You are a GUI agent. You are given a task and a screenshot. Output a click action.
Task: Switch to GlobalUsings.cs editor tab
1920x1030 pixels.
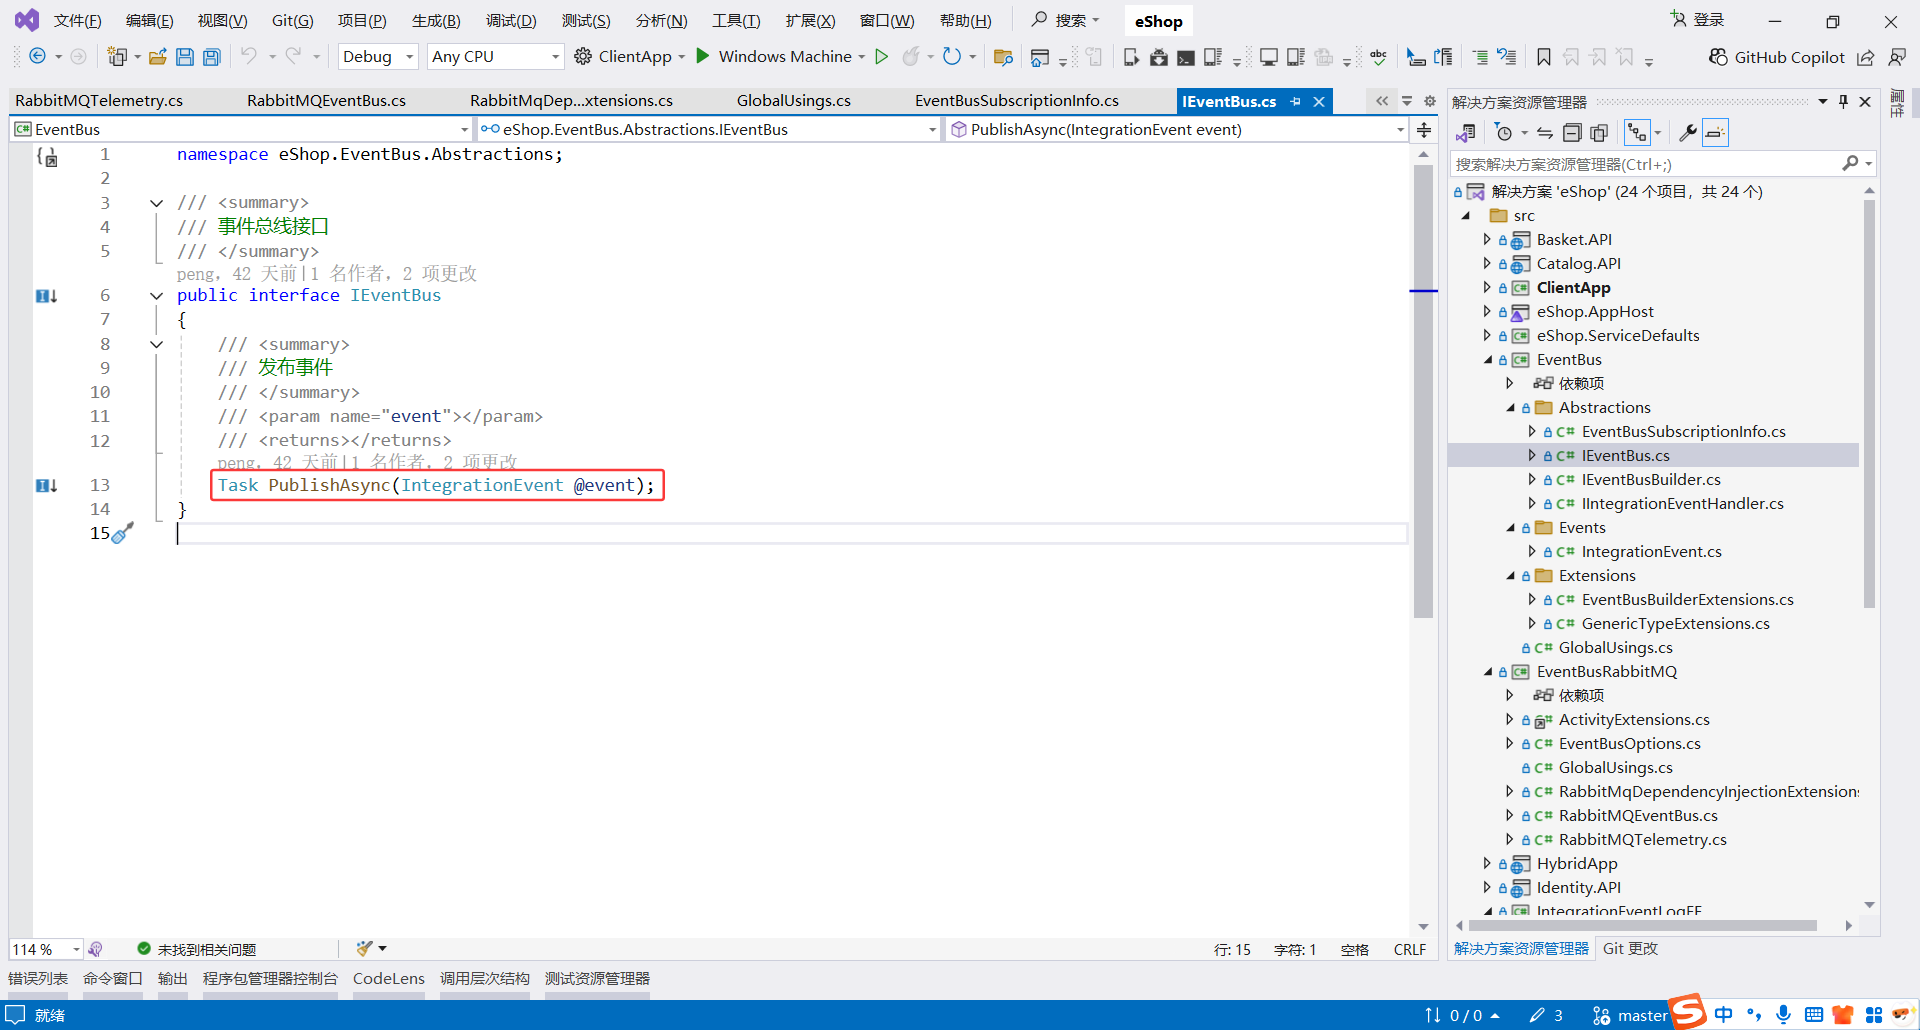794,101
